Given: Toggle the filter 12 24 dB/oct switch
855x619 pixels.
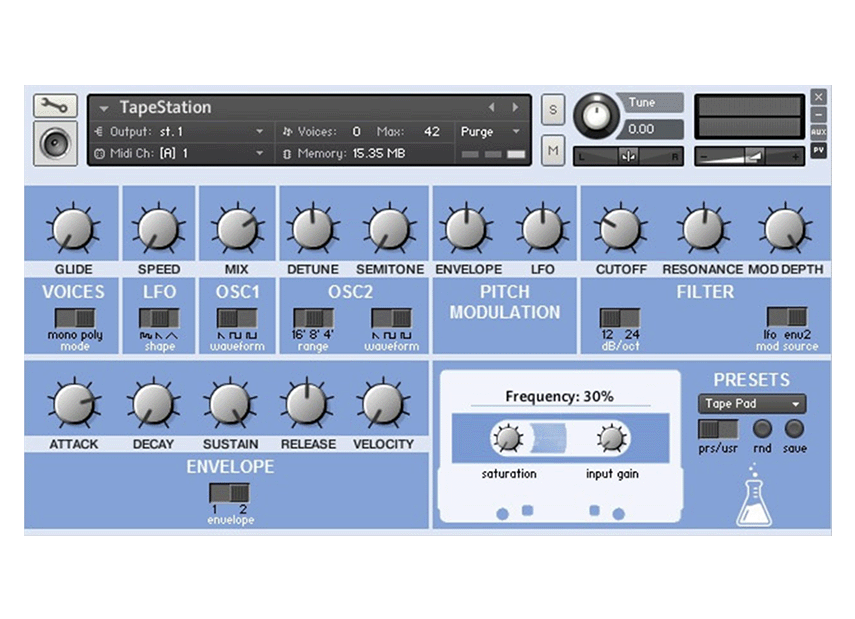Looking at the screenshot, I should (620, 318).
